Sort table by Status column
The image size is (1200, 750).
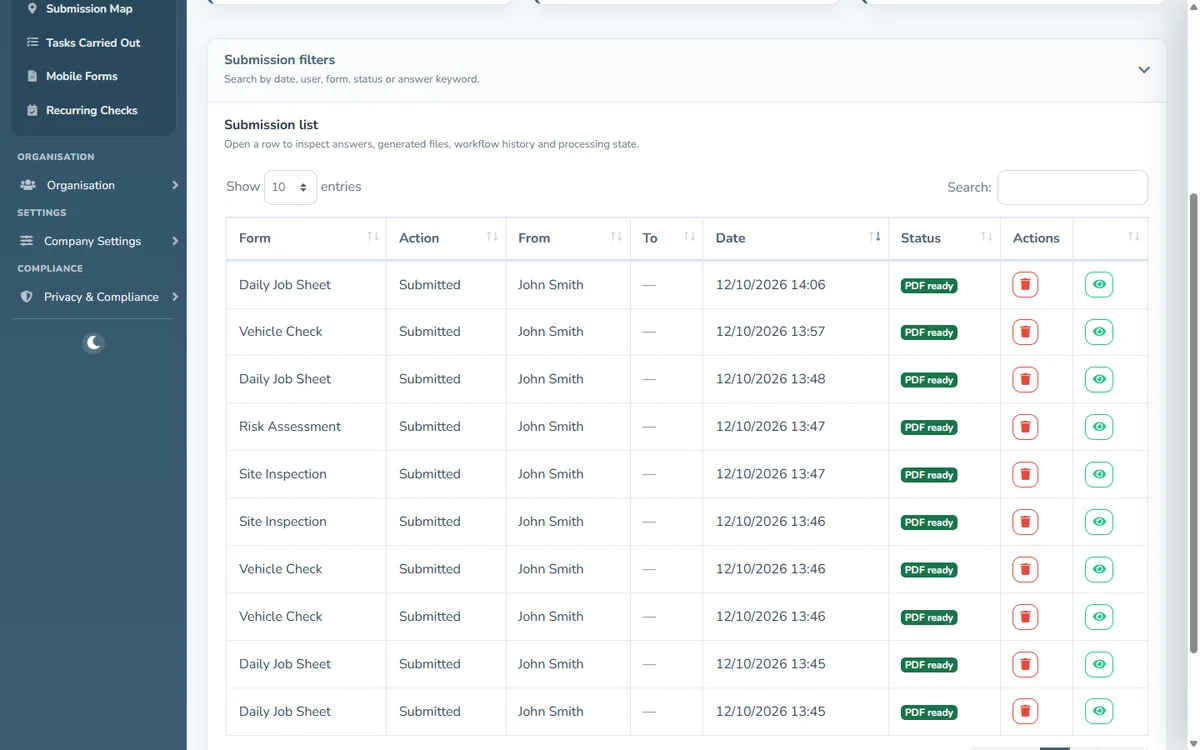pos(944,238)
